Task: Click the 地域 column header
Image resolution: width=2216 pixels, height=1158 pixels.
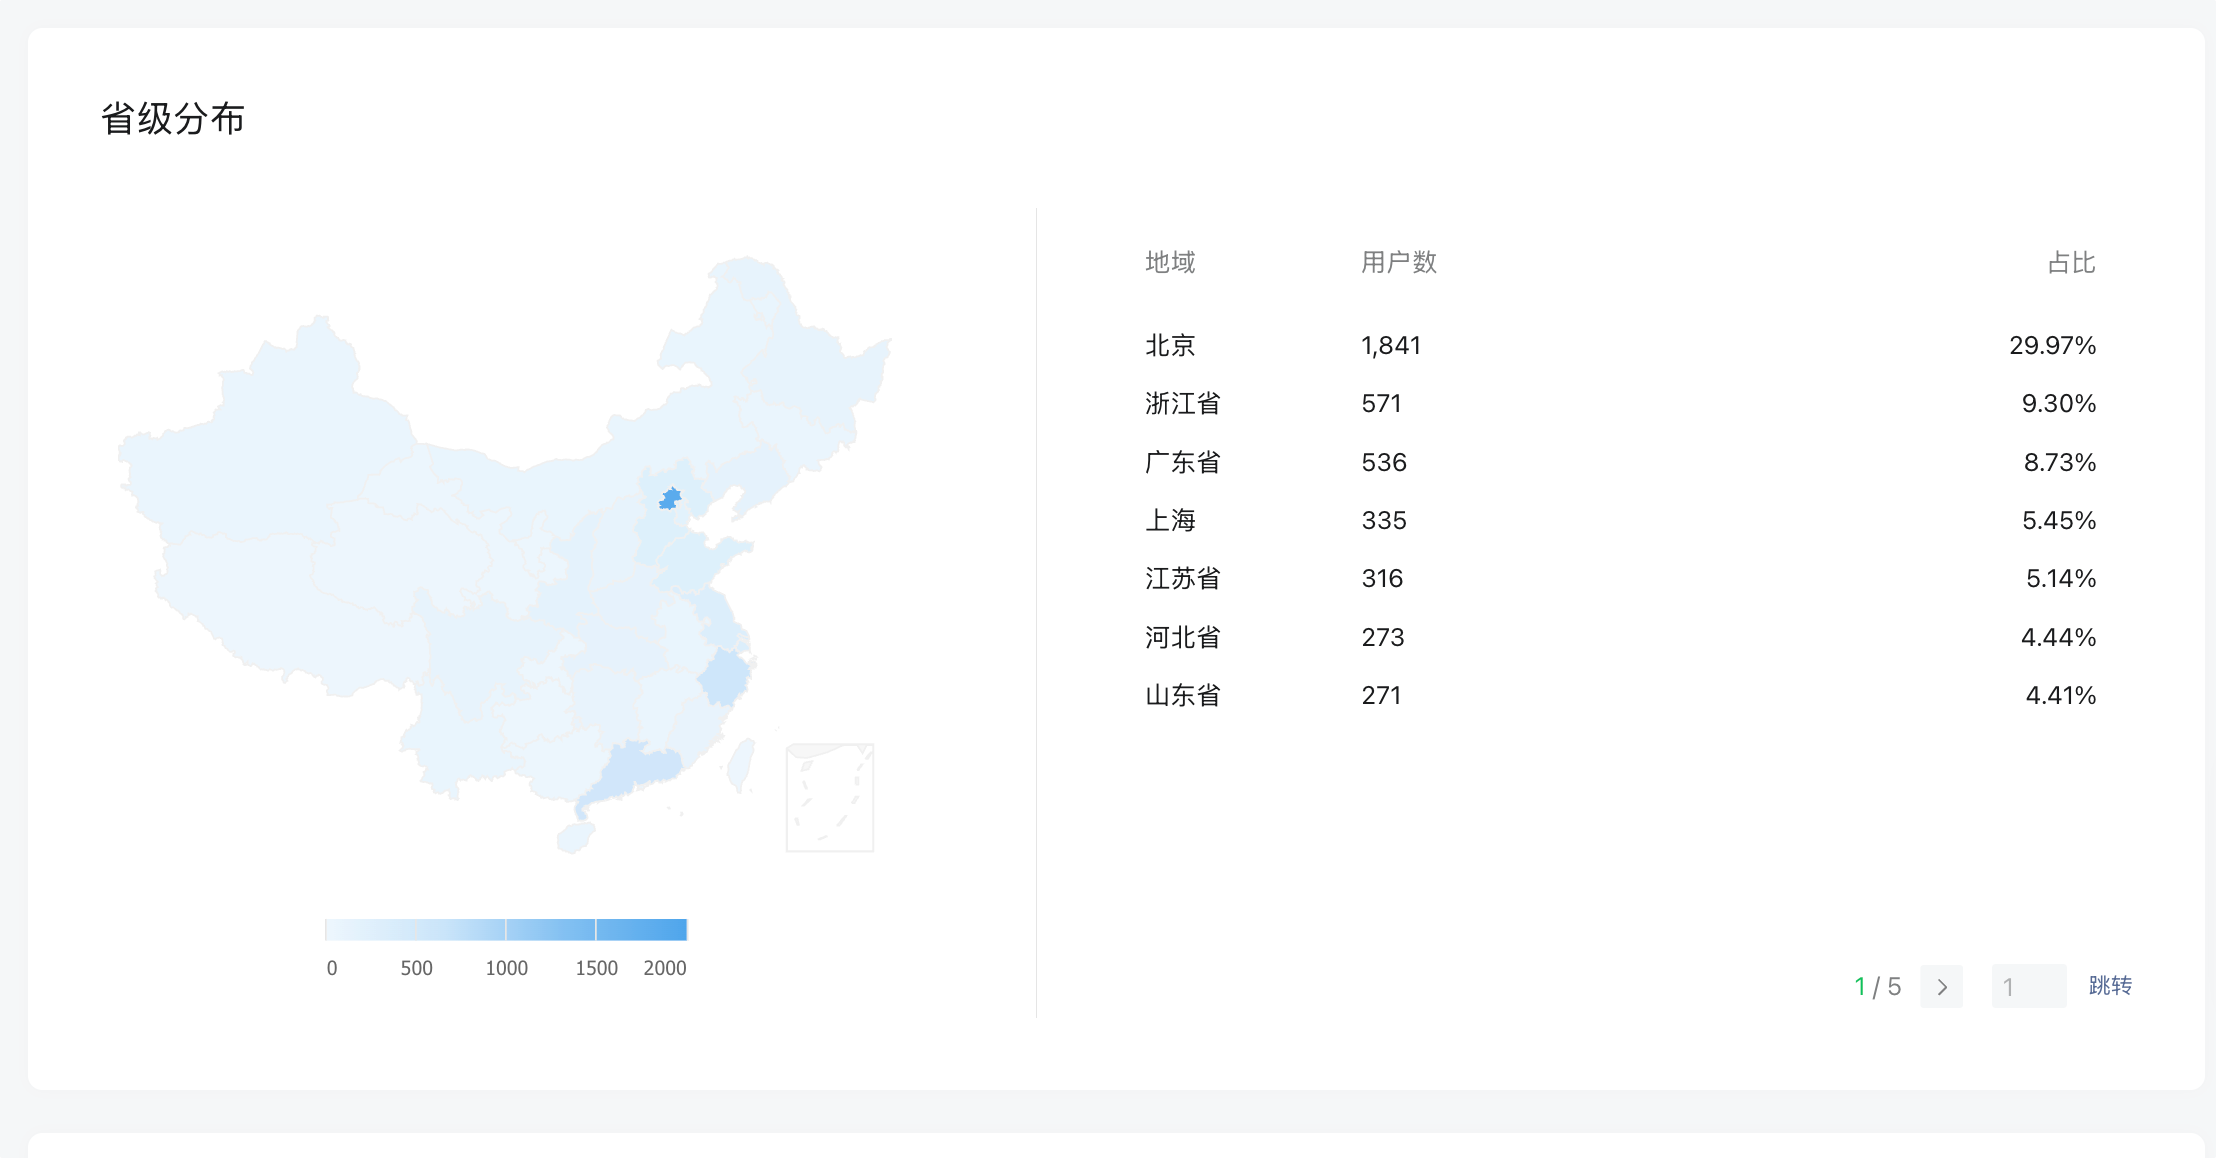Action: (x=1170, y=263)
